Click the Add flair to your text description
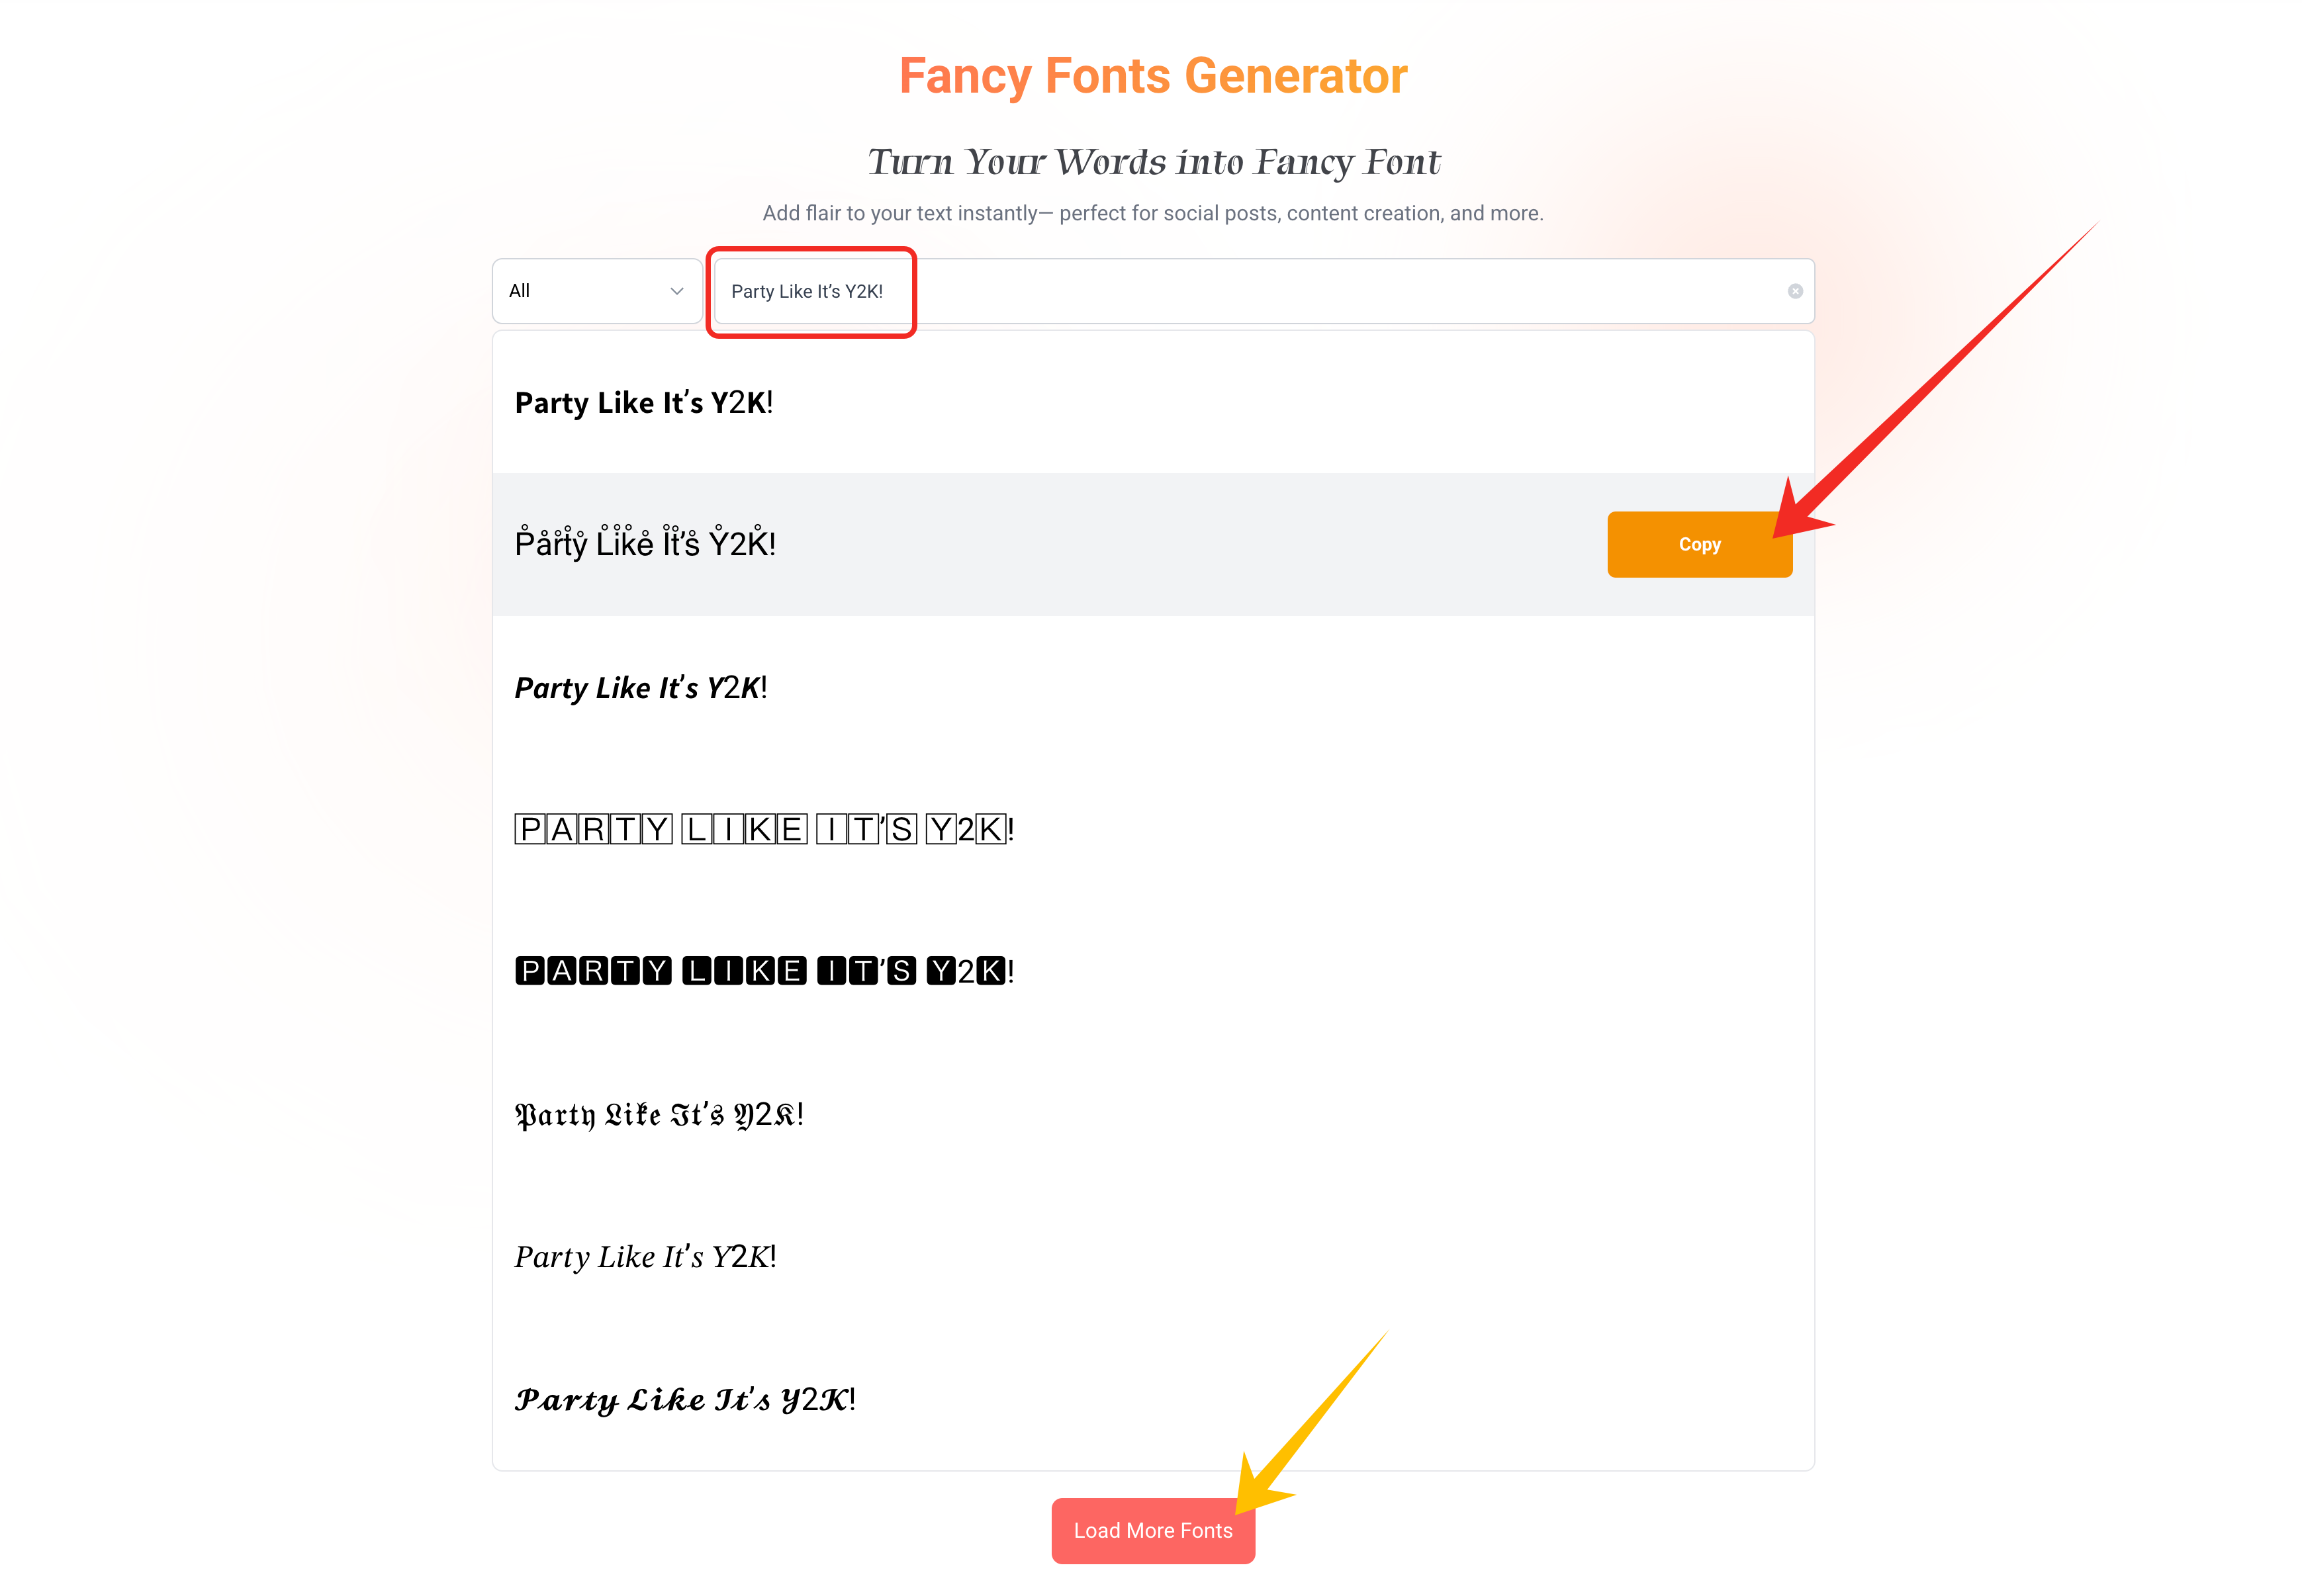 point(1152,213)
